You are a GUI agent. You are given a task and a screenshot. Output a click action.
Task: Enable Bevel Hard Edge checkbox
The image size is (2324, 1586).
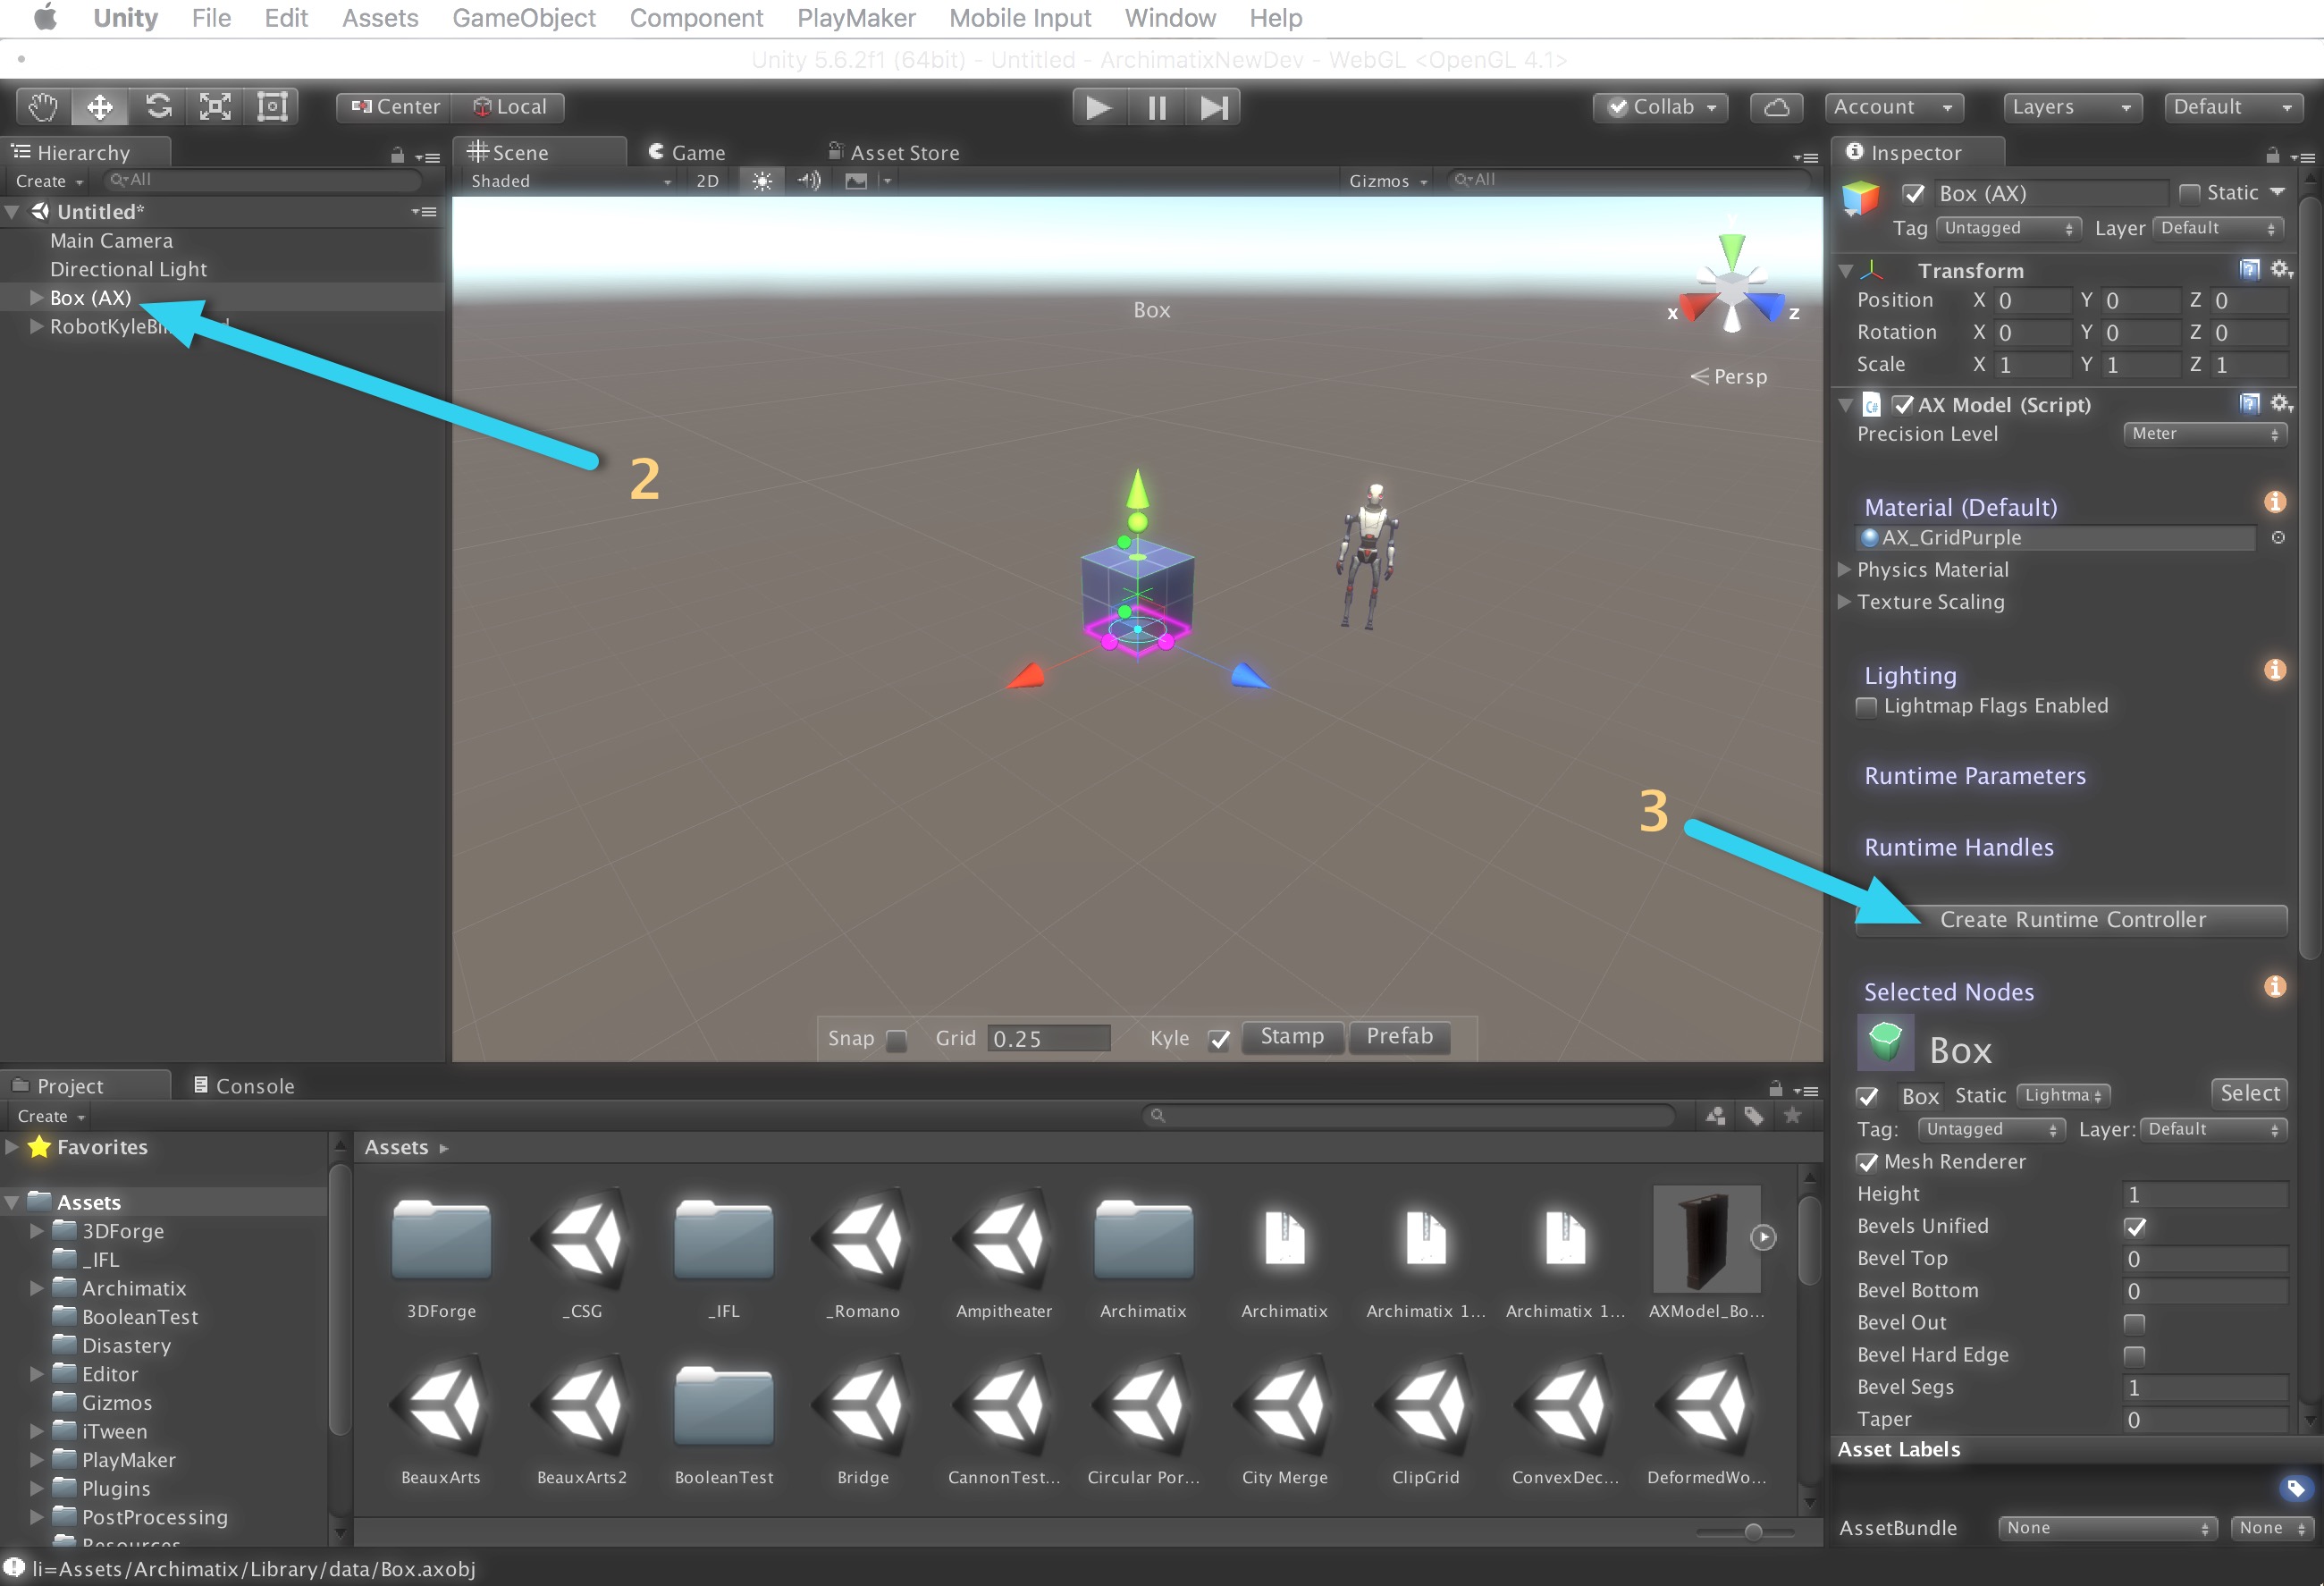pos(2134,1356)
